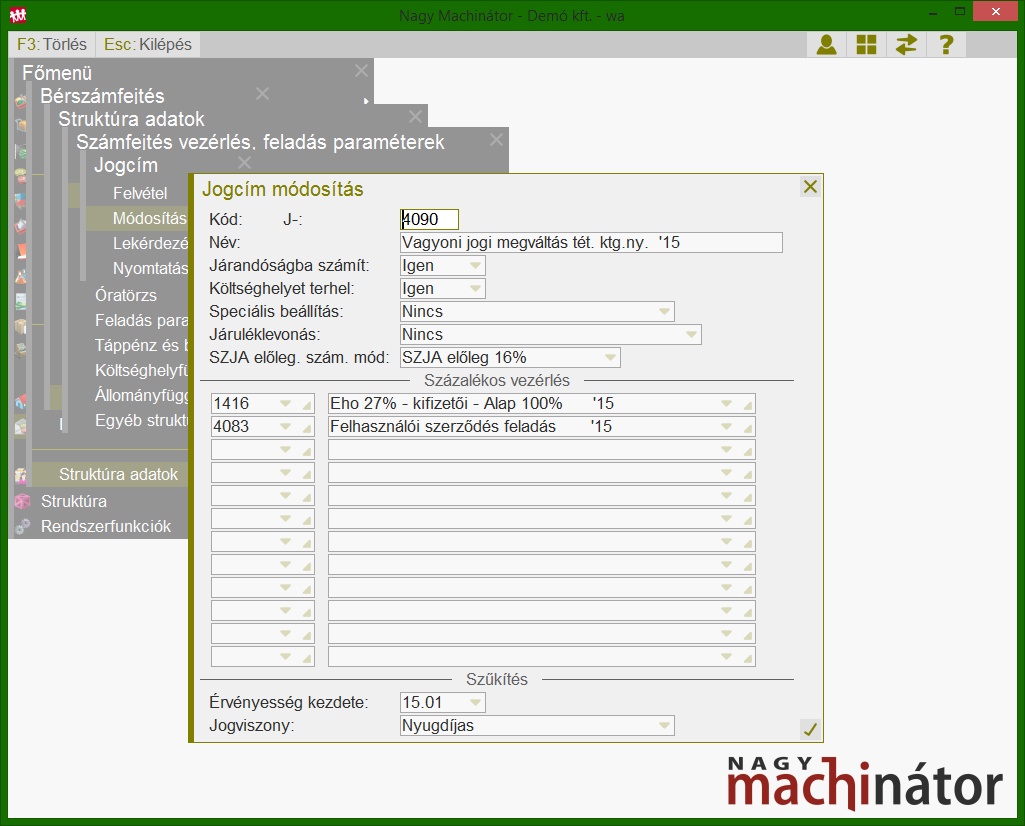Expand the Jogviszony dropdown showing Nyugdíjas
The height and width of the screenshot is (826, 1025).
click(x=664, y=726)
